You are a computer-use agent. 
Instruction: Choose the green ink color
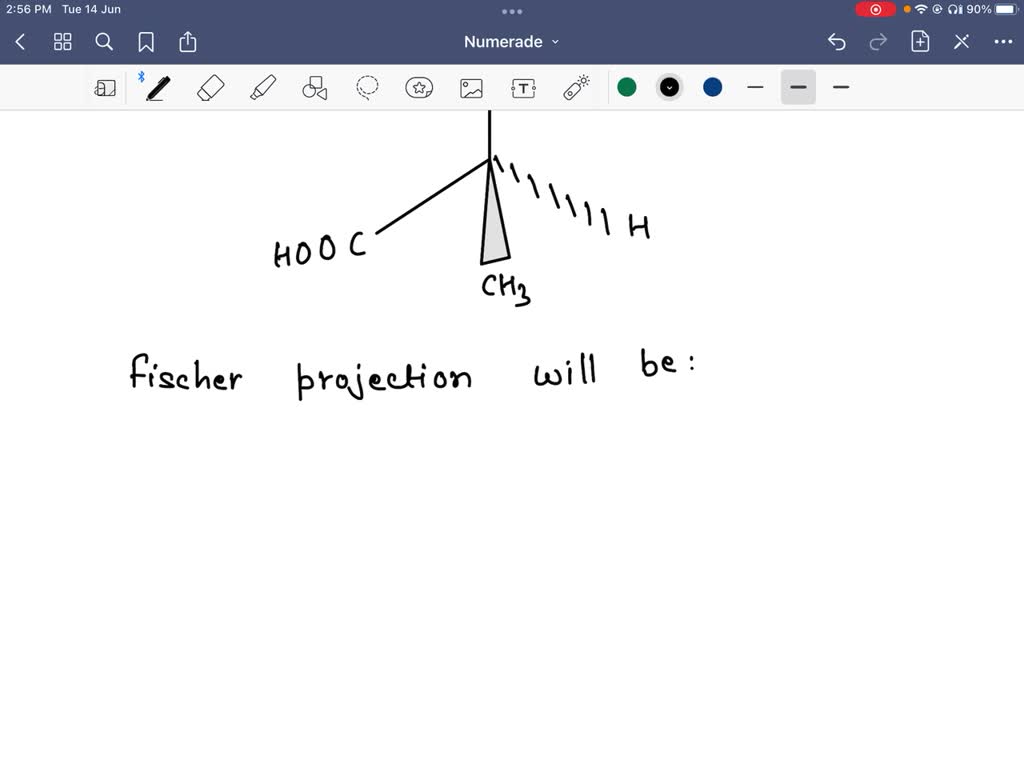tap(627, 87)
